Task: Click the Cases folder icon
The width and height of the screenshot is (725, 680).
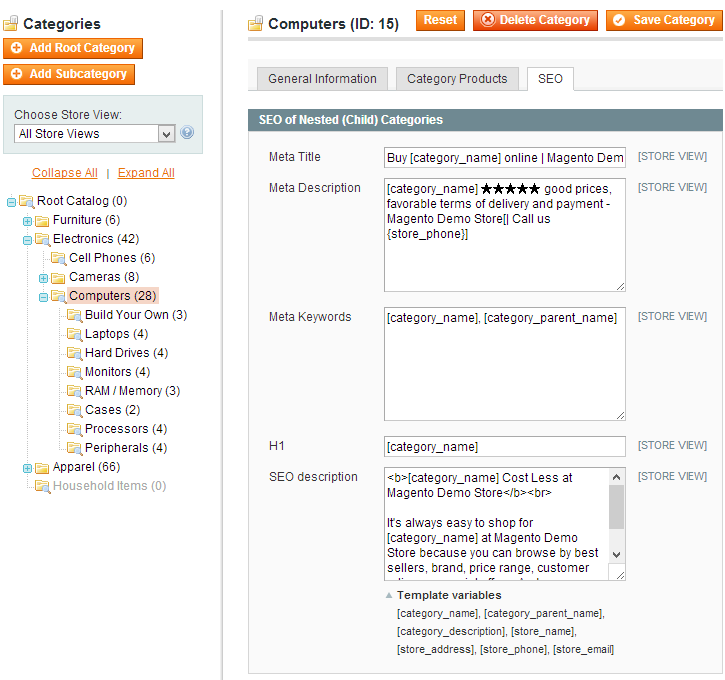Action: point(74,410)
